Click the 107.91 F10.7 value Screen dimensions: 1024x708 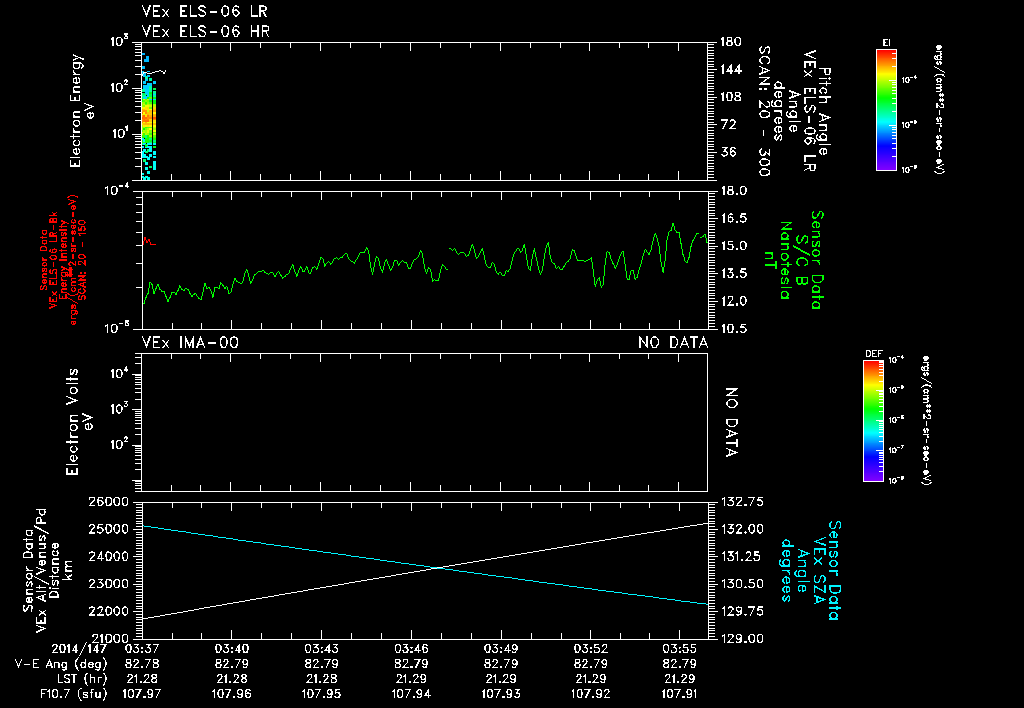pos(680,694)
